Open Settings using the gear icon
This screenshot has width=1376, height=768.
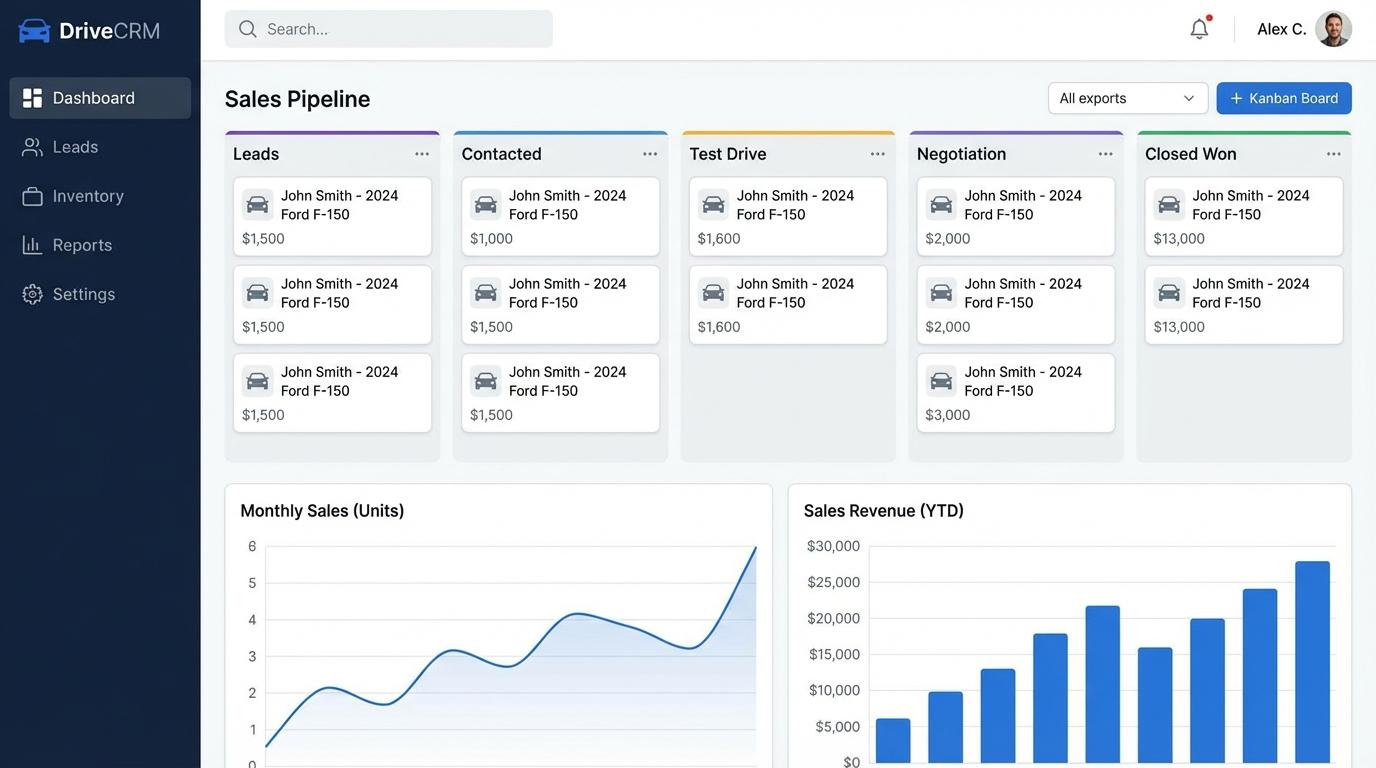[31, 292]
